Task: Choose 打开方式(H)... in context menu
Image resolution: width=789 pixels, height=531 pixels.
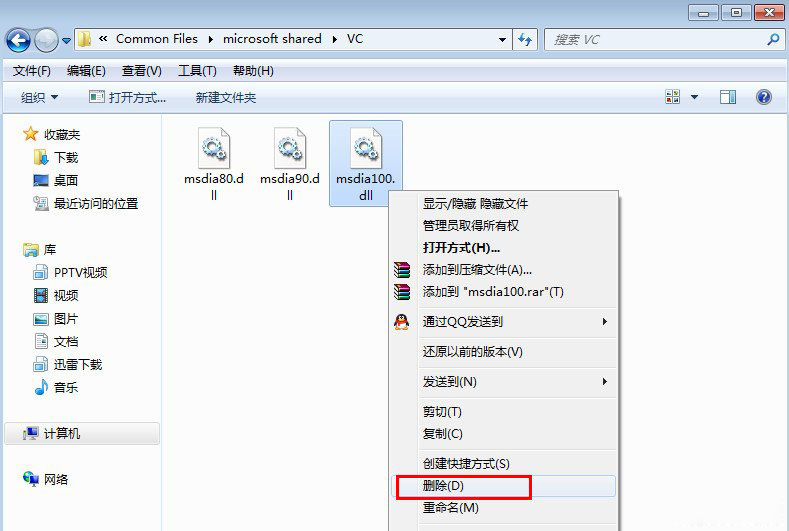Action: pos(461,248)
